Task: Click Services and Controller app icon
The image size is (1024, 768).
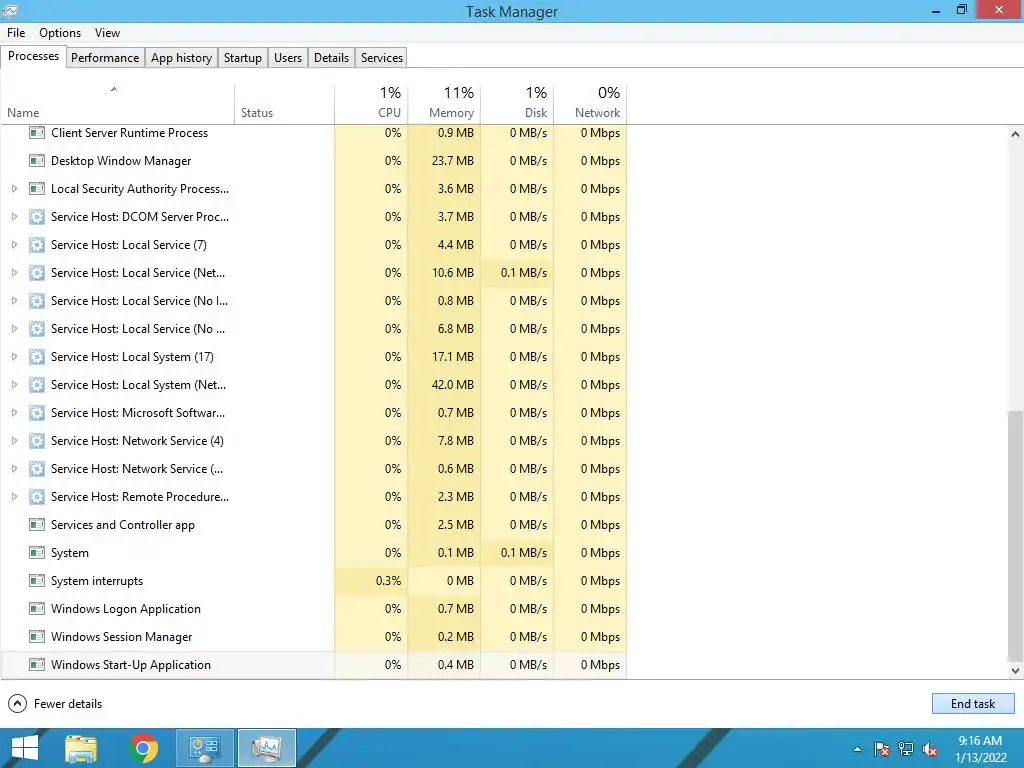Action: 37,524
